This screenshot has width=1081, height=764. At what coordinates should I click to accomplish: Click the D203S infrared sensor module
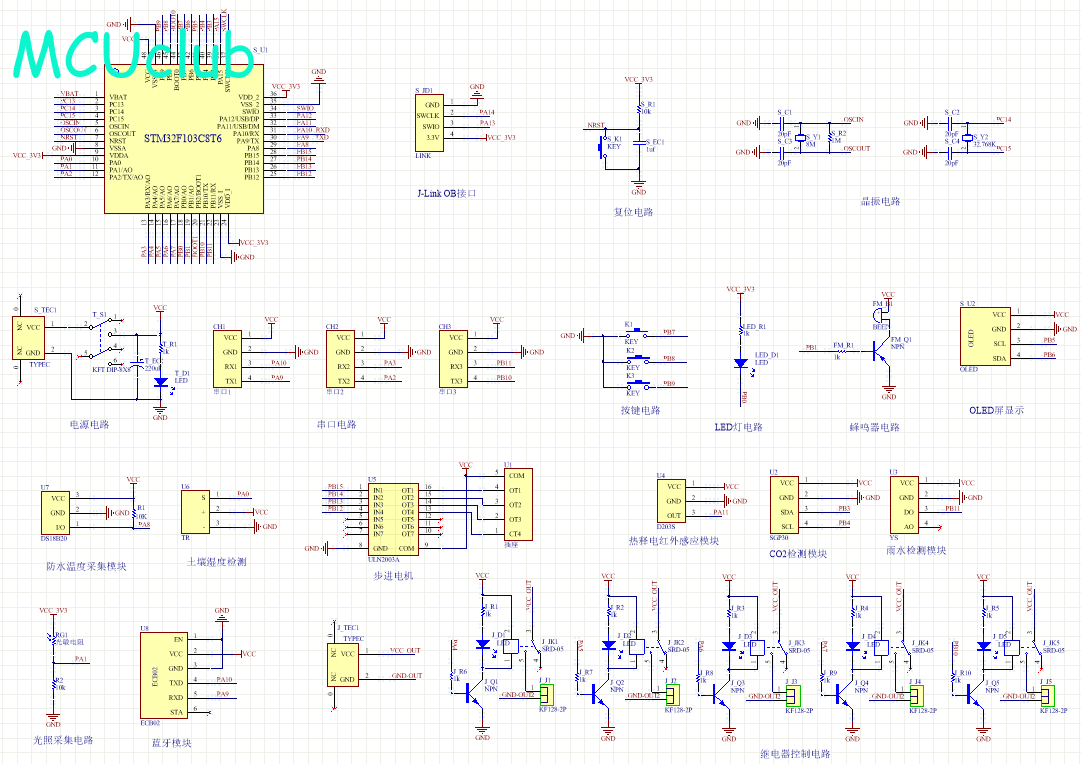tap(672, 501)
